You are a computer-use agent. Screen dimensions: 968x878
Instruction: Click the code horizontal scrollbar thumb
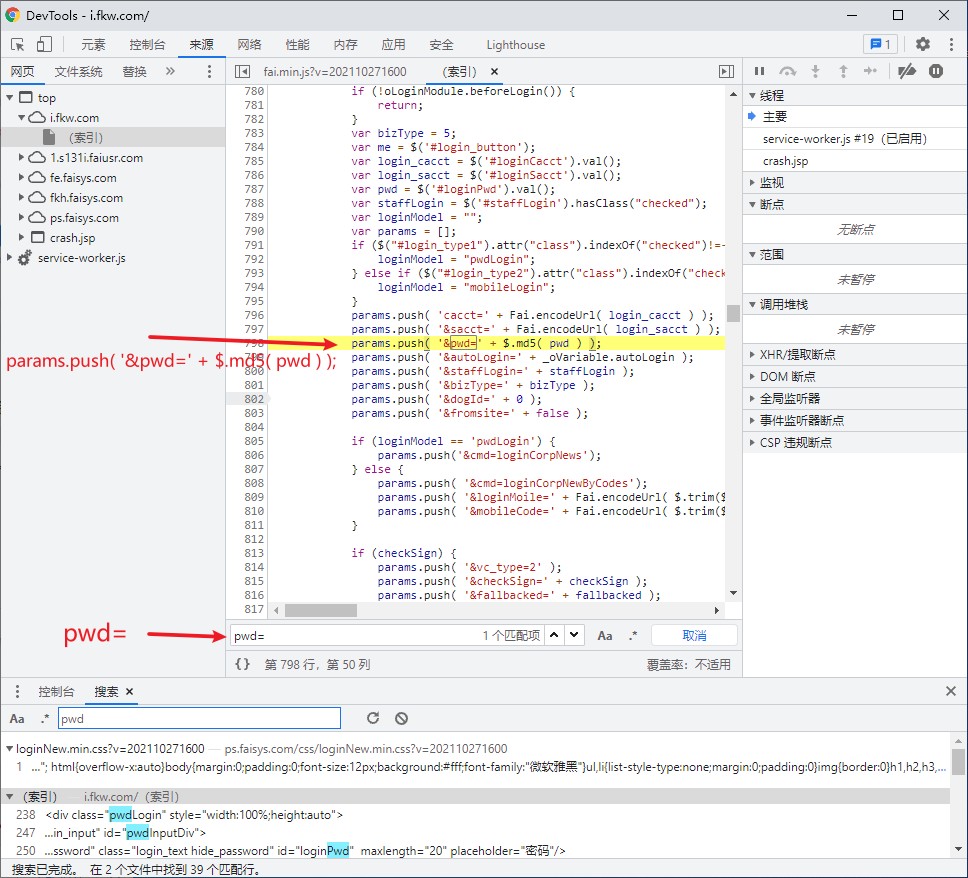(x=320, y=610)
